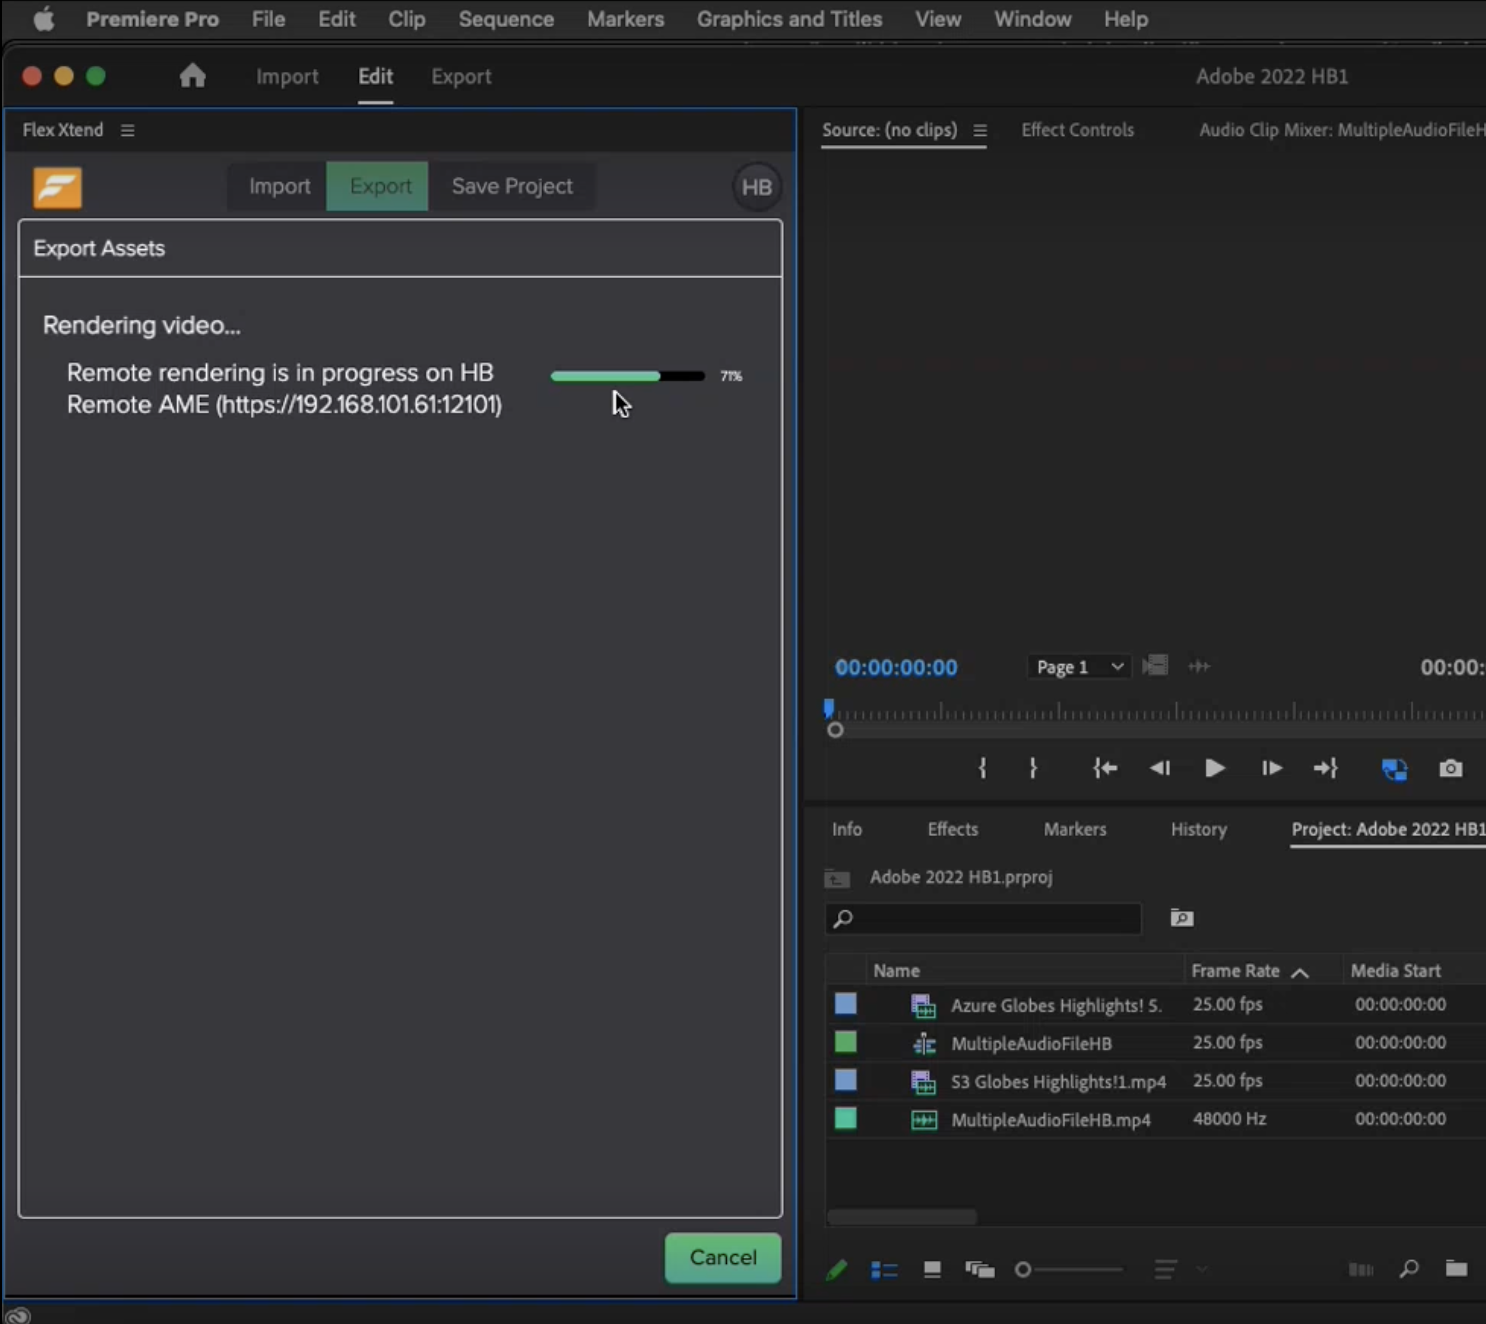Cancel the remote rendering export
The height and width of the screenshot is (1324, 1486).
point(723,1258)
